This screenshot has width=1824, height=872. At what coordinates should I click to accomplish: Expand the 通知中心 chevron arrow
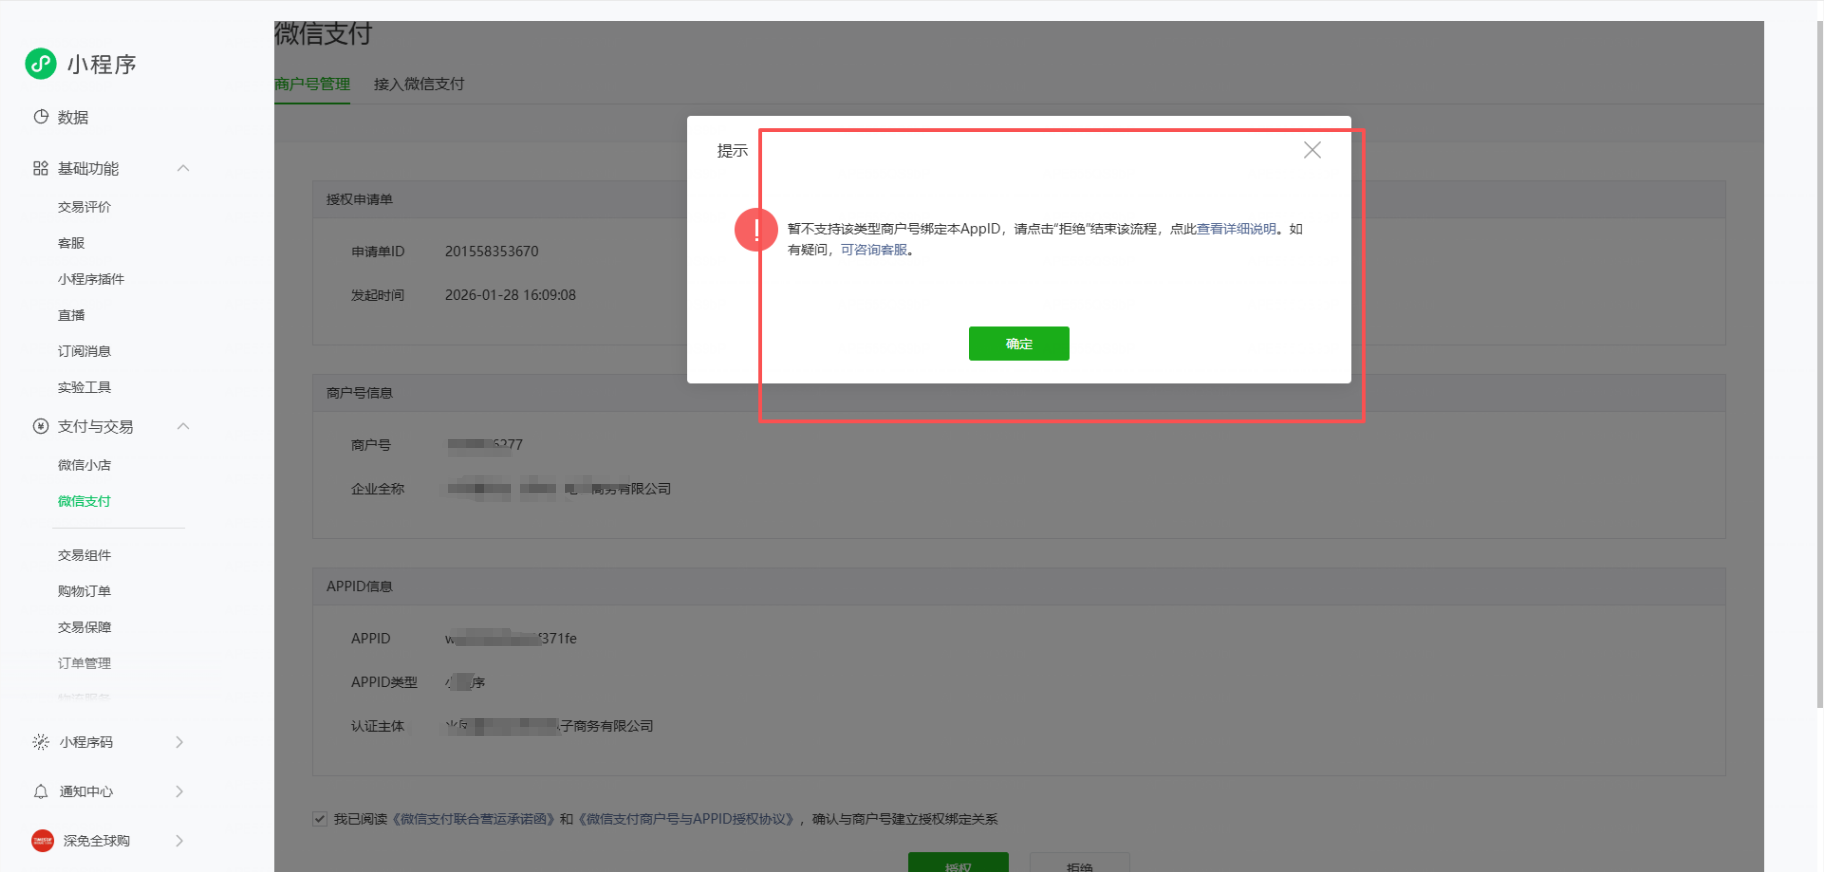[x=180, y=791]
